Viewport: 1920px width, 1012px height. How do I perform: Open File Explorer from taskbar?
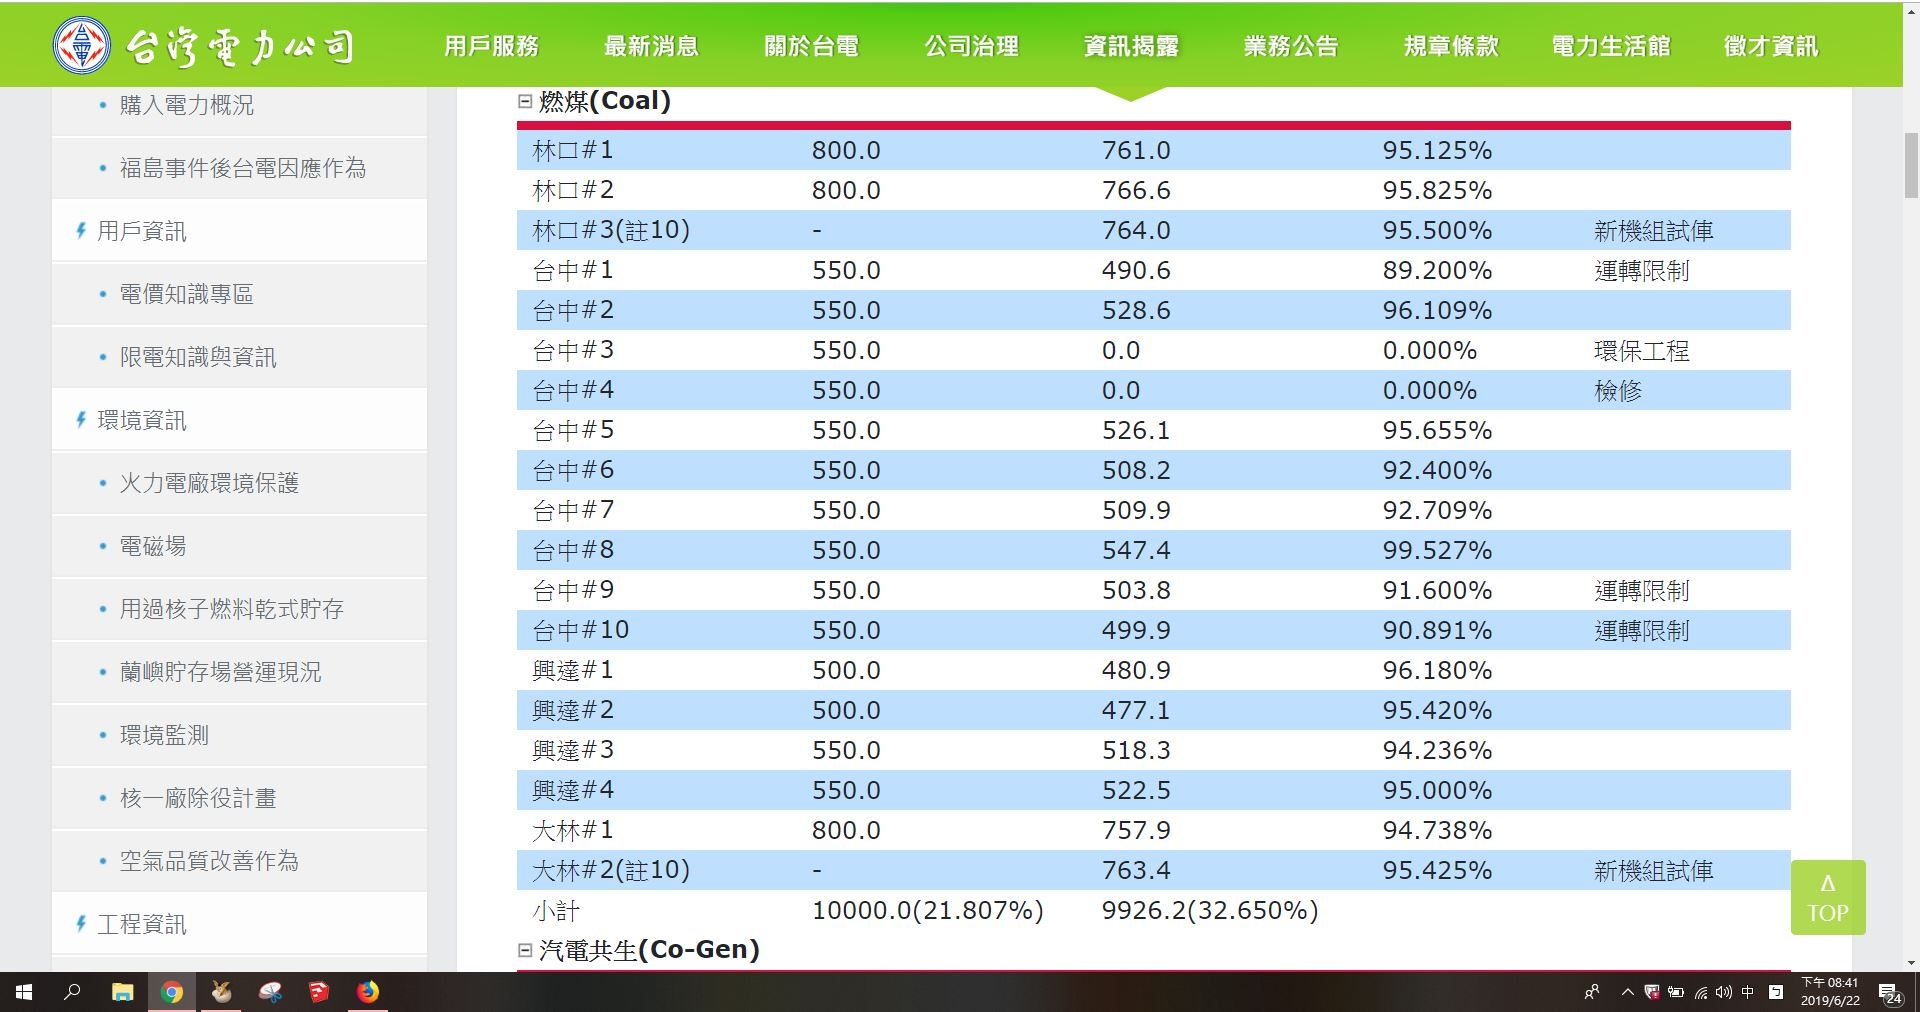pyautogui.click(x=122, y=992)
